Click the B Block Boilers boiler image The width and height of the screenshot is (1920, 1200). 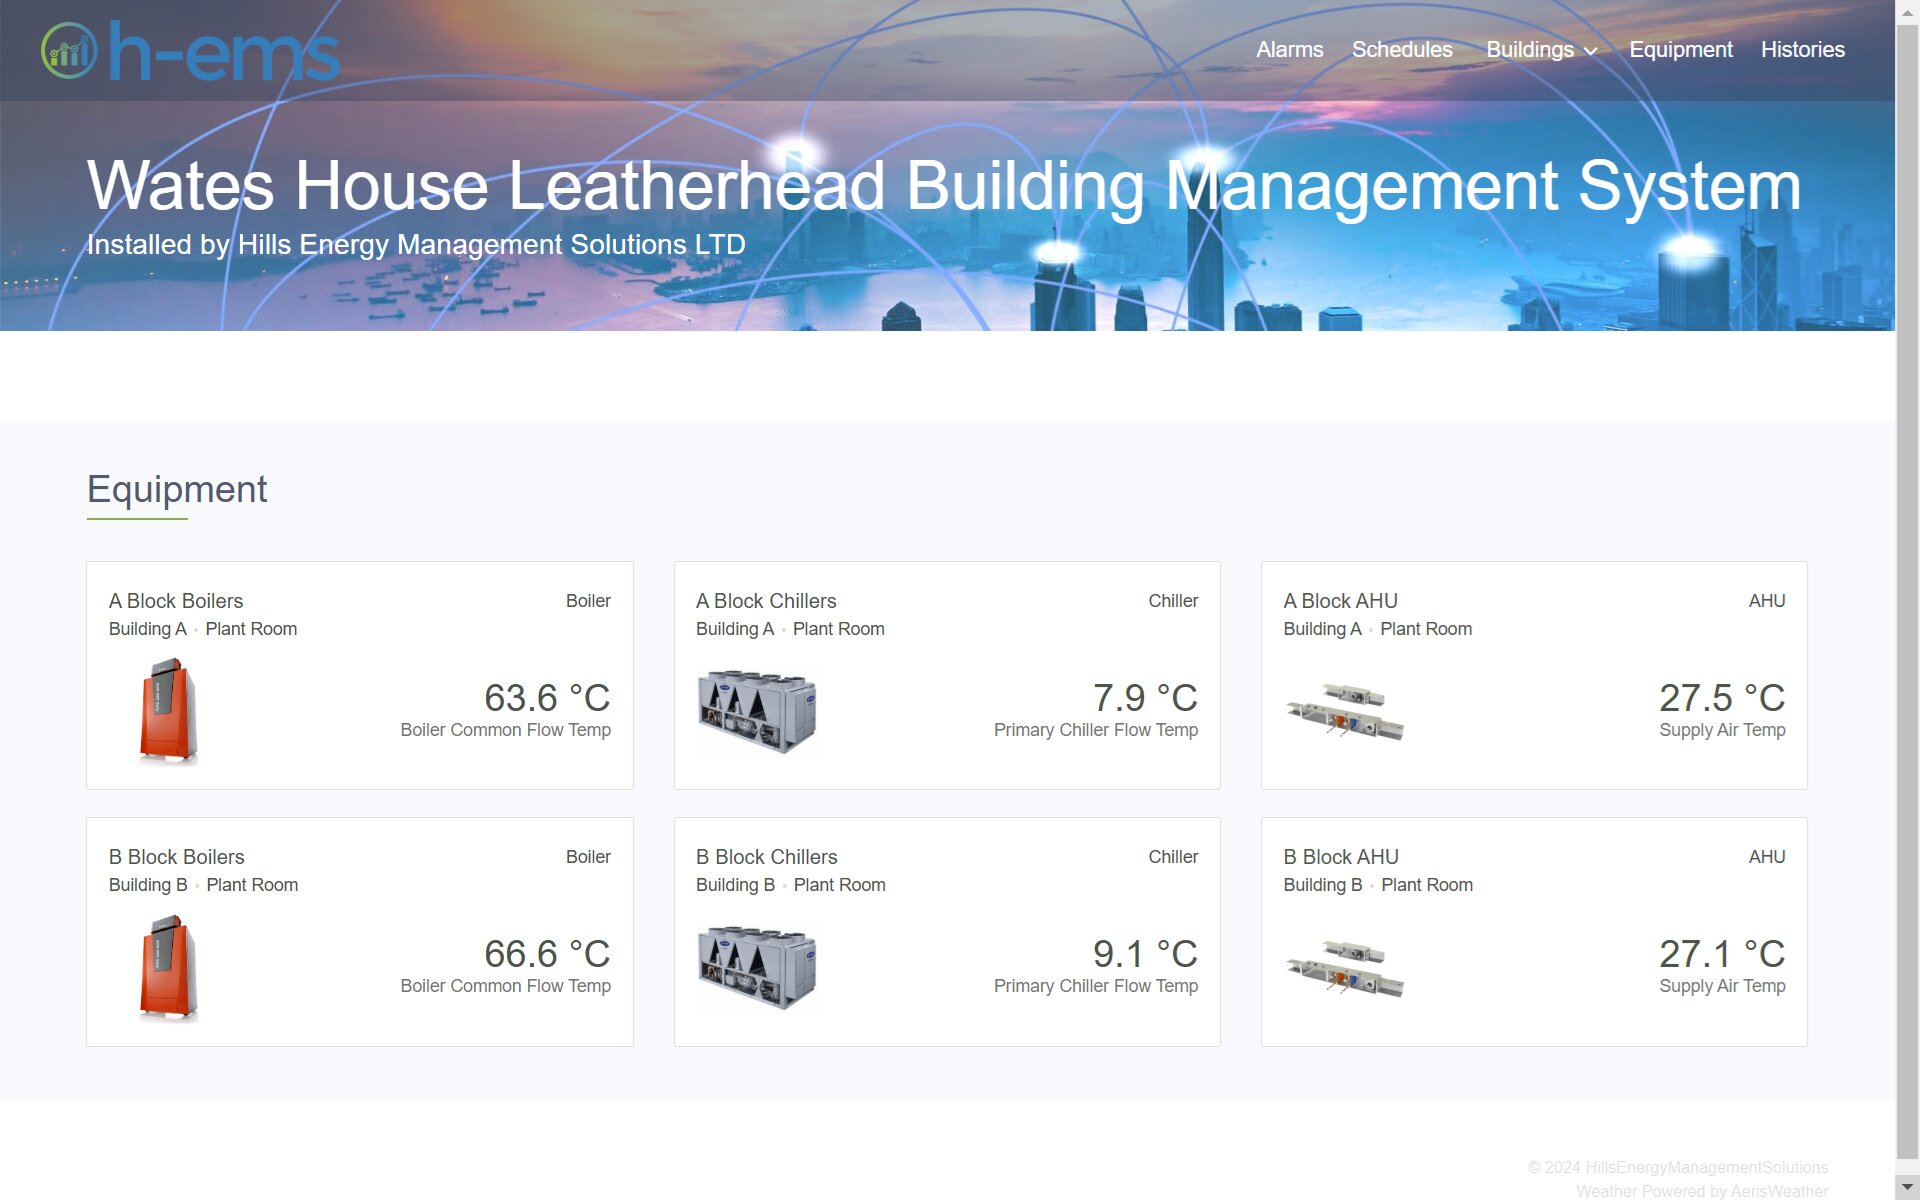coord(168,967)
